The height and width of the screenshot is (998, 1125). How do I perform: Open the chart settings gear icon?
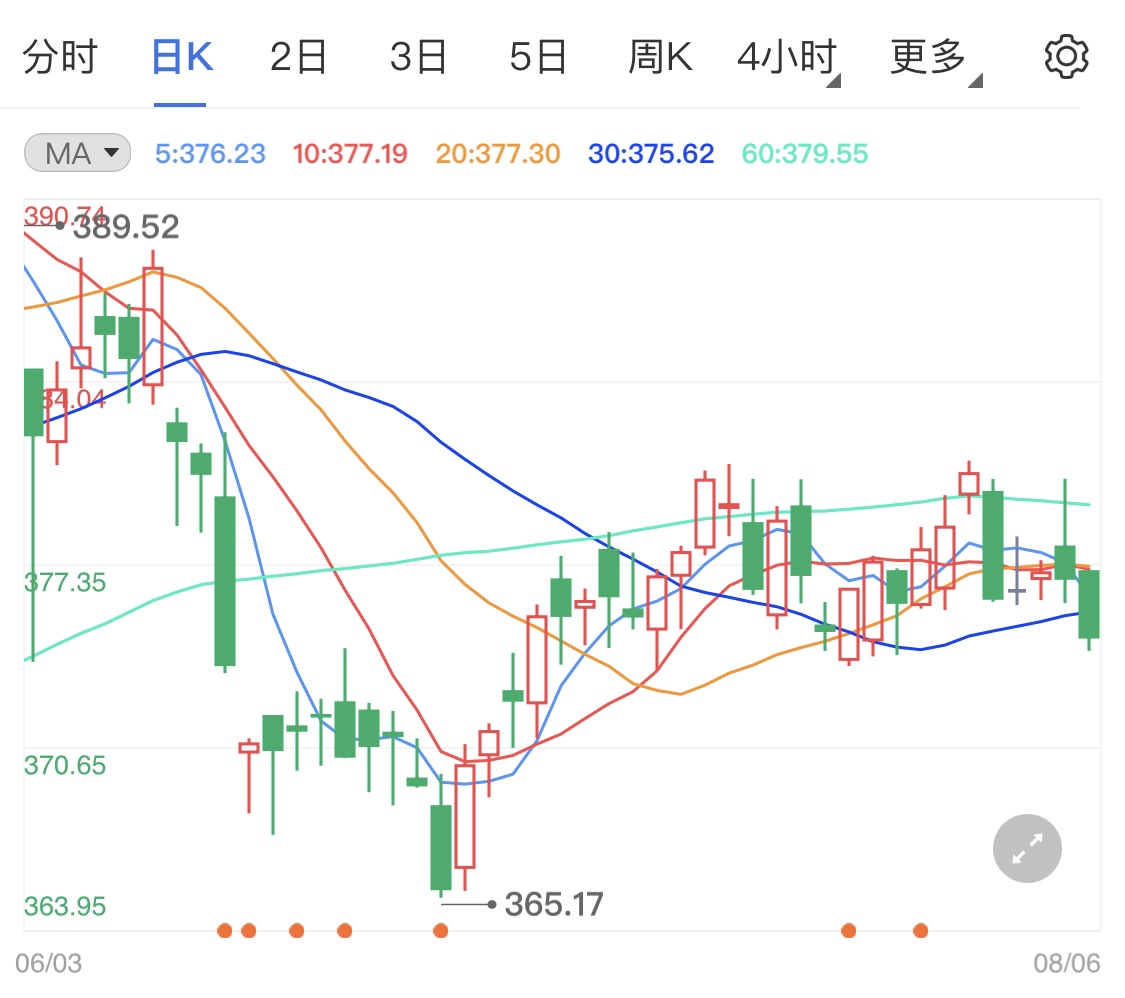[x=1066, y=57]
